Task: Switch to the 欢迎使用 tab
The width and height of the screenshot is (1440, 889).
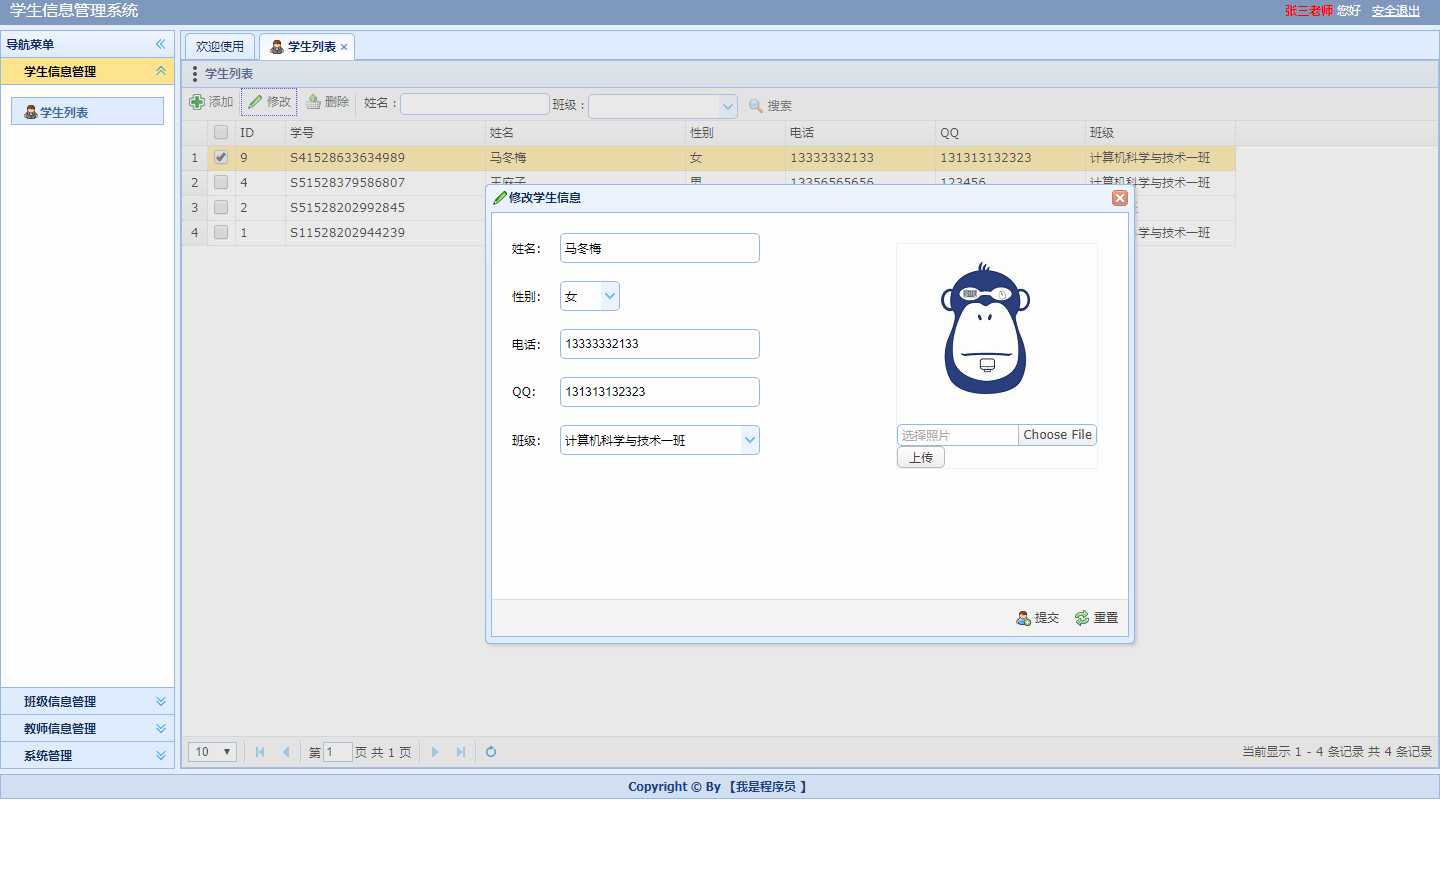Action: click(220, 47)
